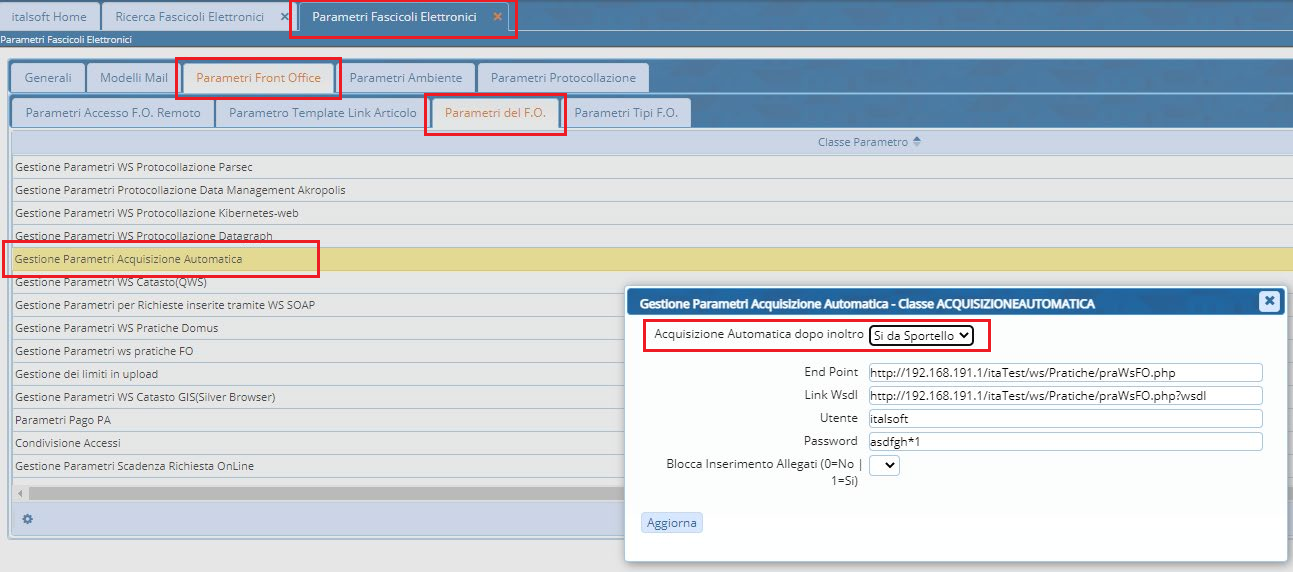The width and height of the screenshot is (1293, 572).
Task: Open Parametri Accesso F.O. Remoto subtab
Action: click(113, 113)
